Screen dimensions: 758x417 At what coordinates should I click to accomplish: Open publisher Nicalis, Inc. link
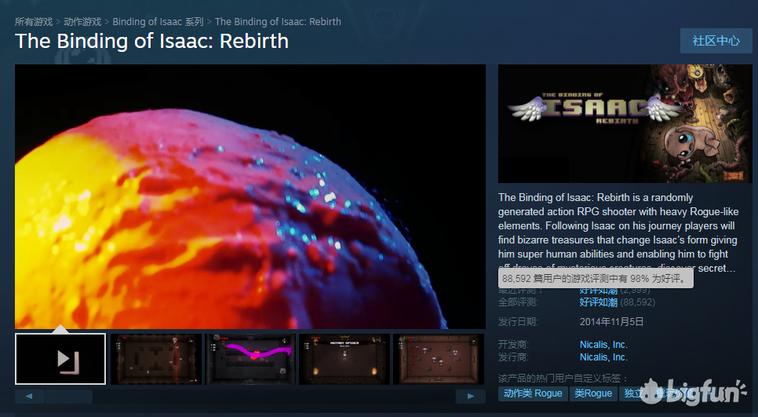pos(603,357)
